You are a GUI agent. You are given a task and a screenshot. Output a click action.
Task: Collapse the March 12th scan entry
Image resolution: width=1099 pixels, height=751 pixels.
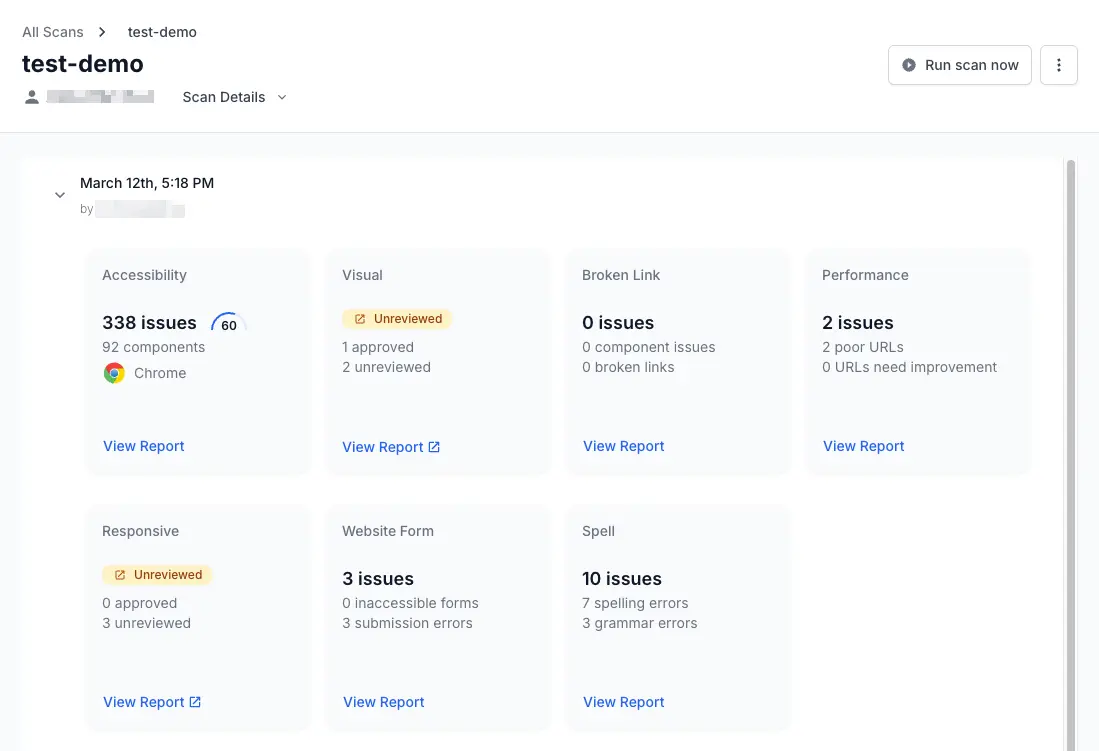point(60,195)
